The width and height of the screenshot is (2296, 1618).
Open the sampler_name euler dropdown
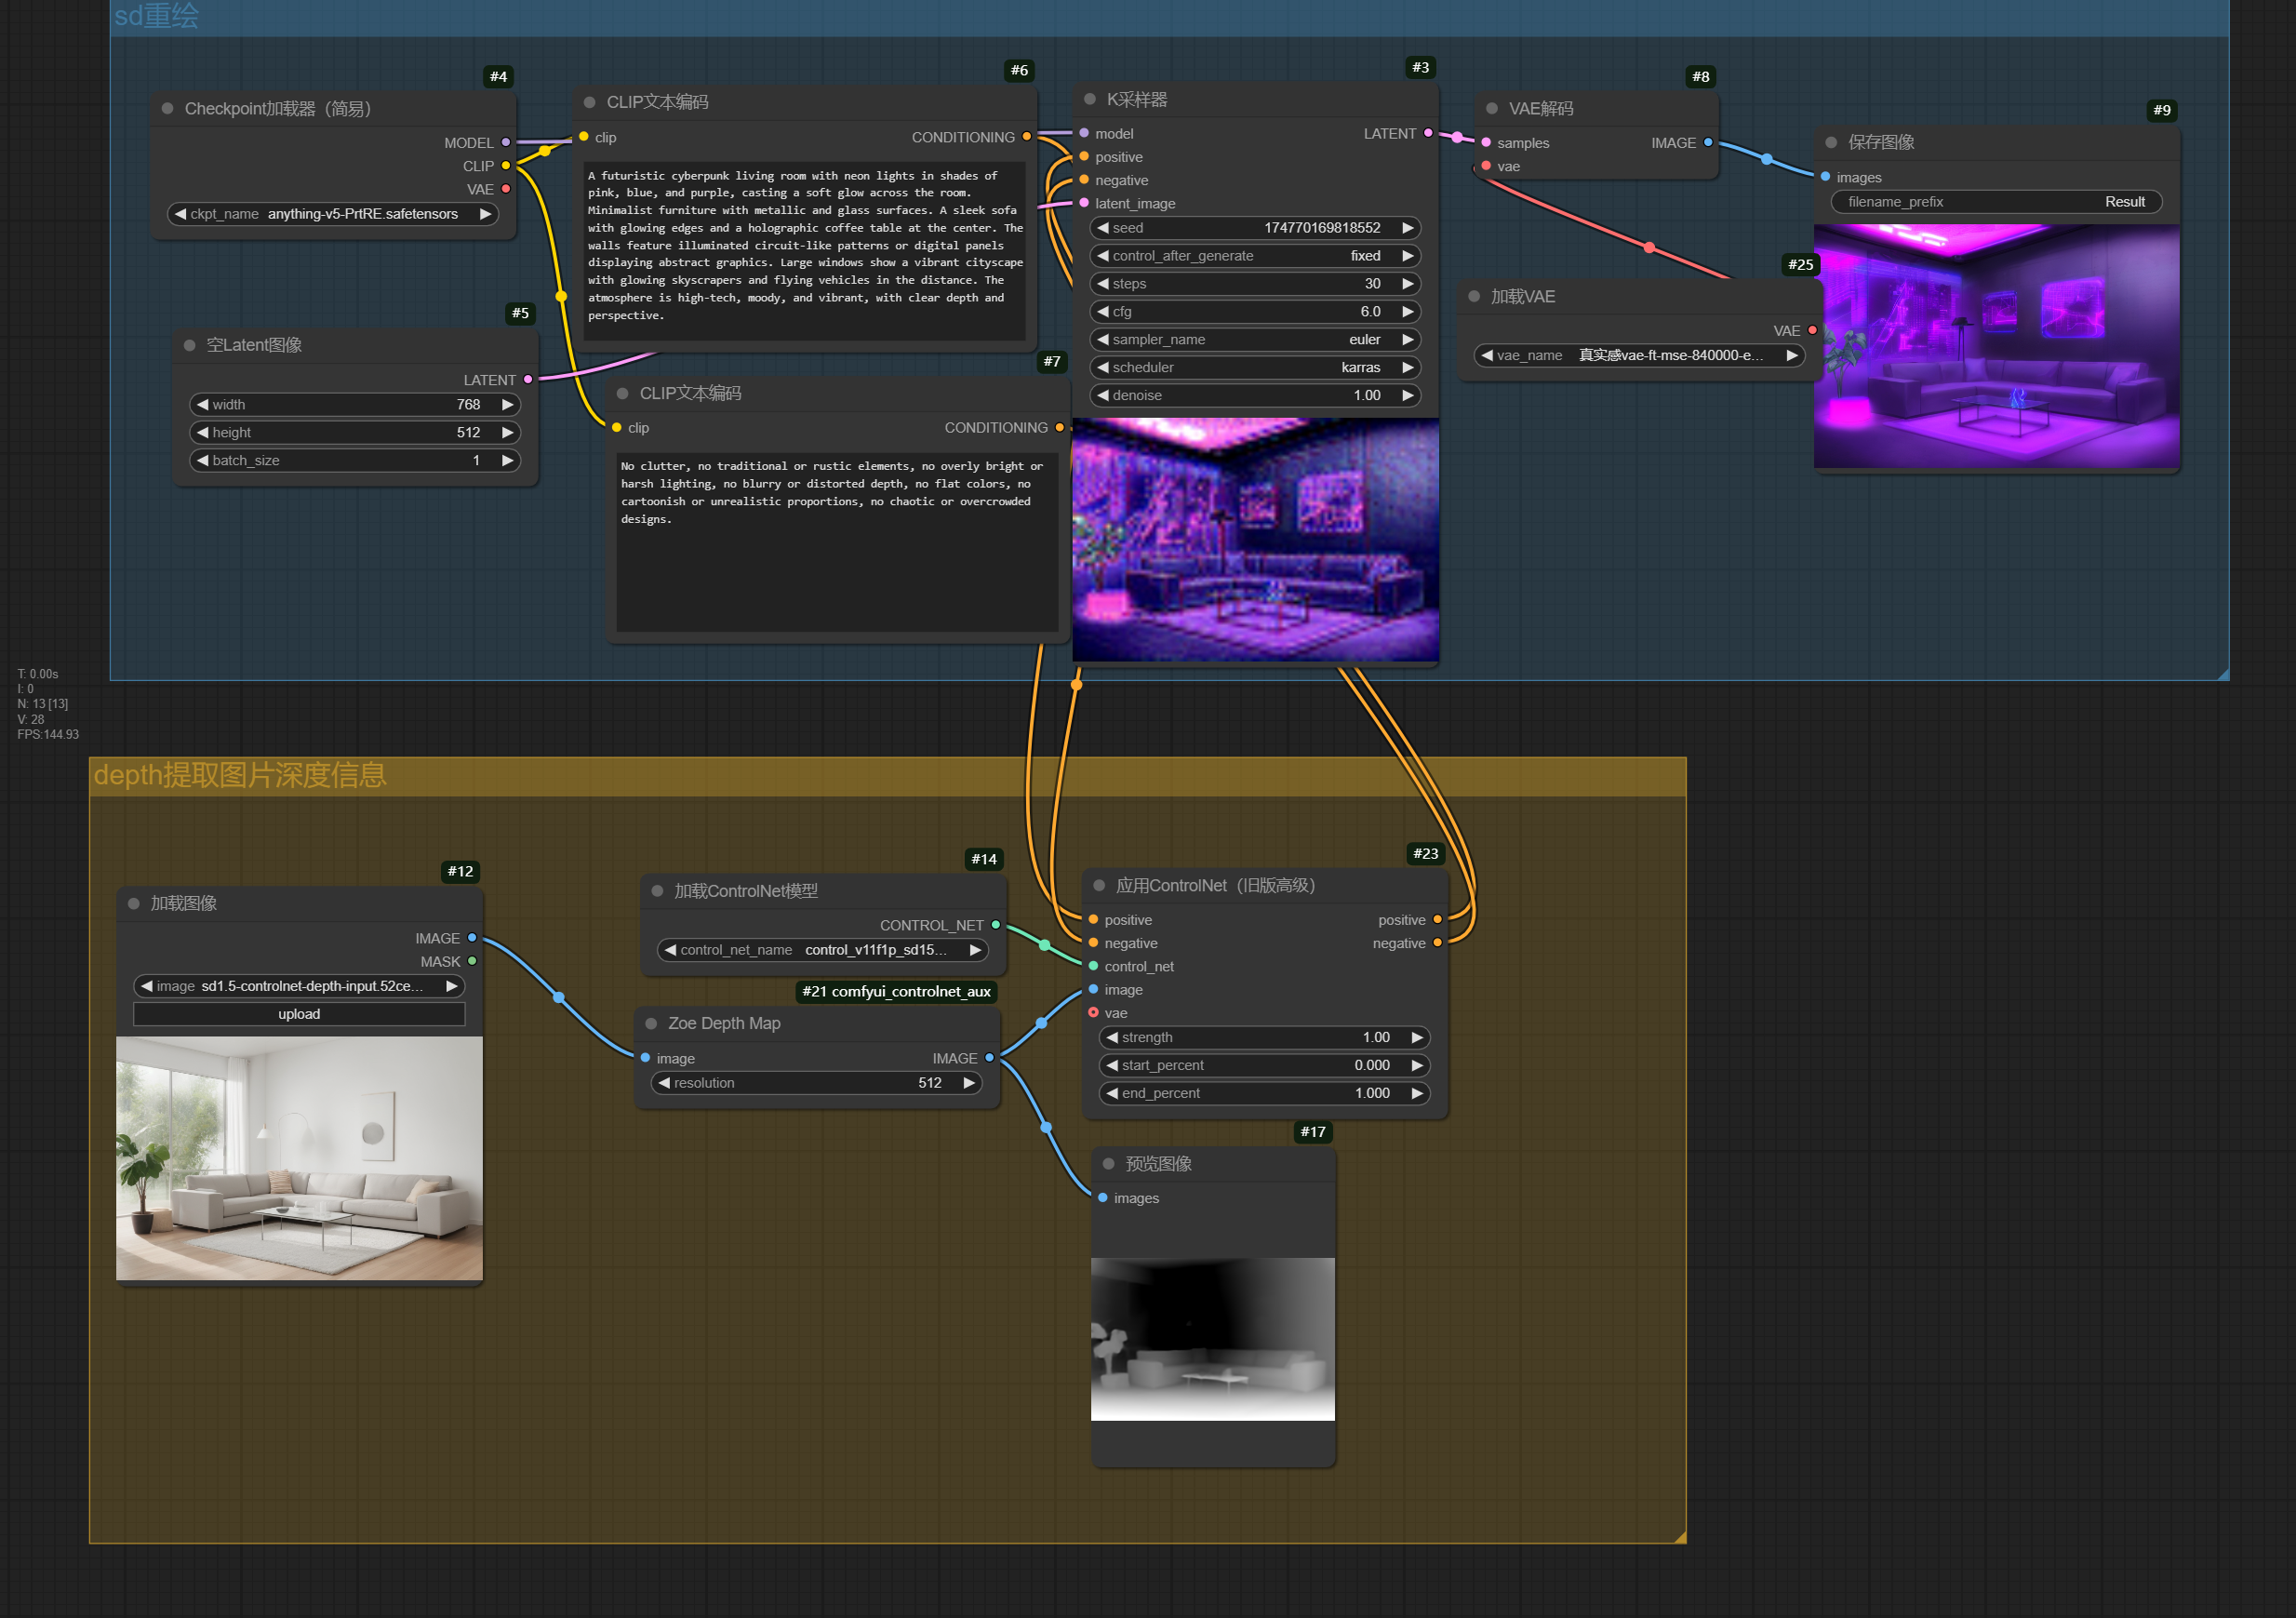click(1255, 339)
